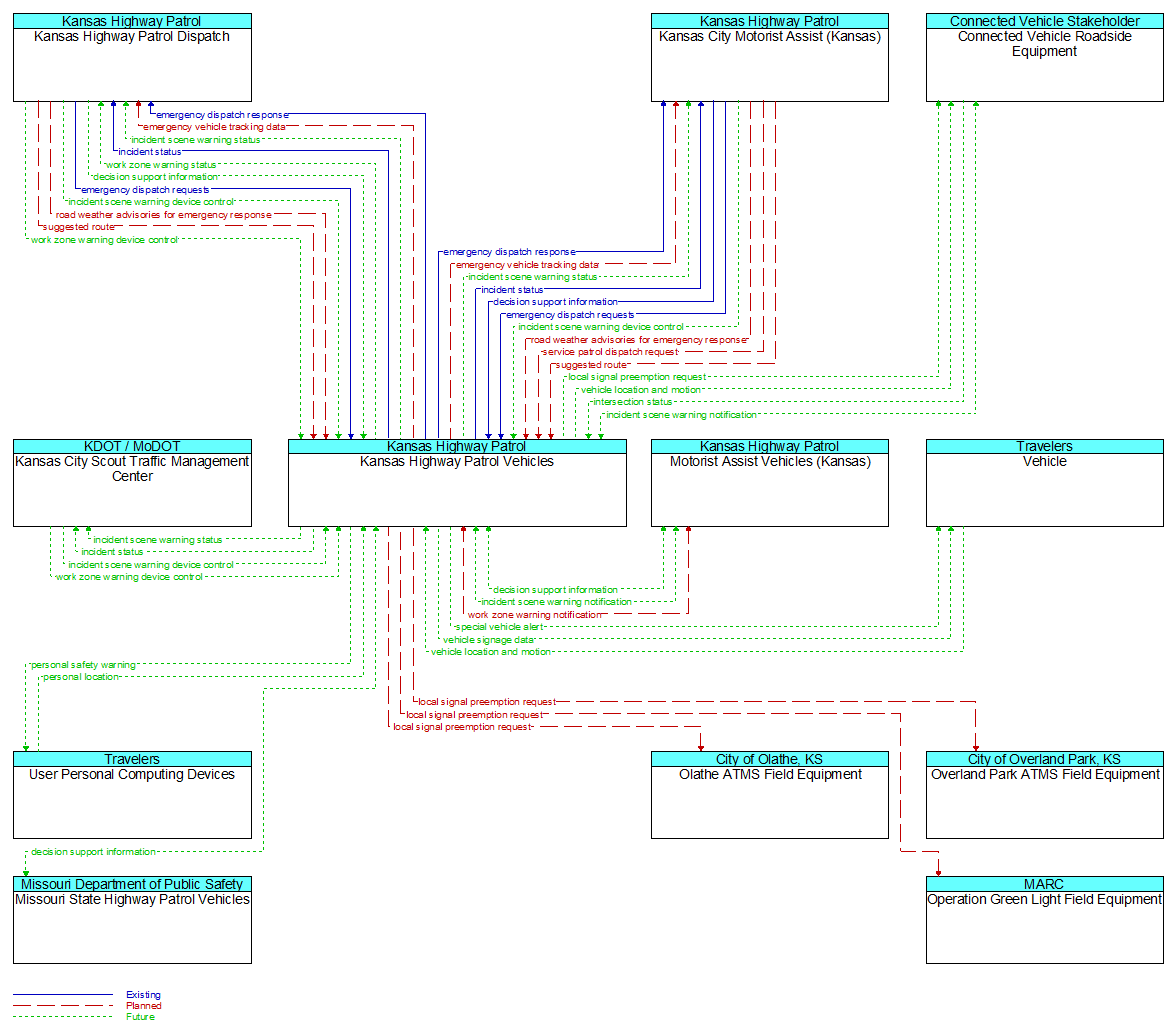The image size is (1173, 1034).
Task: Click the 'vehicle signage data' flow label
Action: click(489, 640)
